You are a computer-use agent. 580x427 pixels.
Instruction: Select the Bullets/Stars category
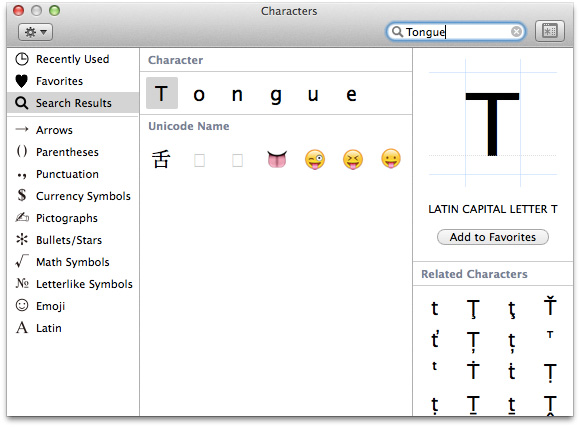point(72,240)
